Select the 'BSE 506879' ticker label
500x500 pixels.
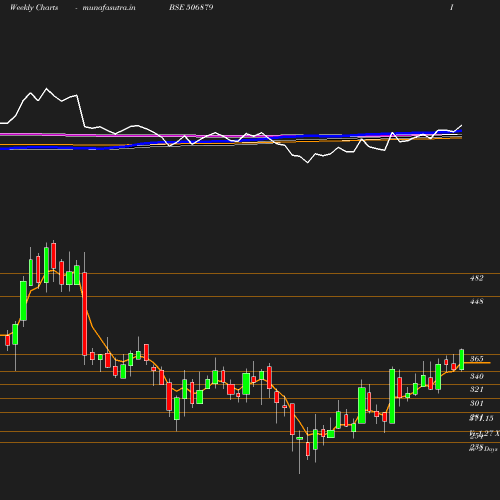[191, 7]
